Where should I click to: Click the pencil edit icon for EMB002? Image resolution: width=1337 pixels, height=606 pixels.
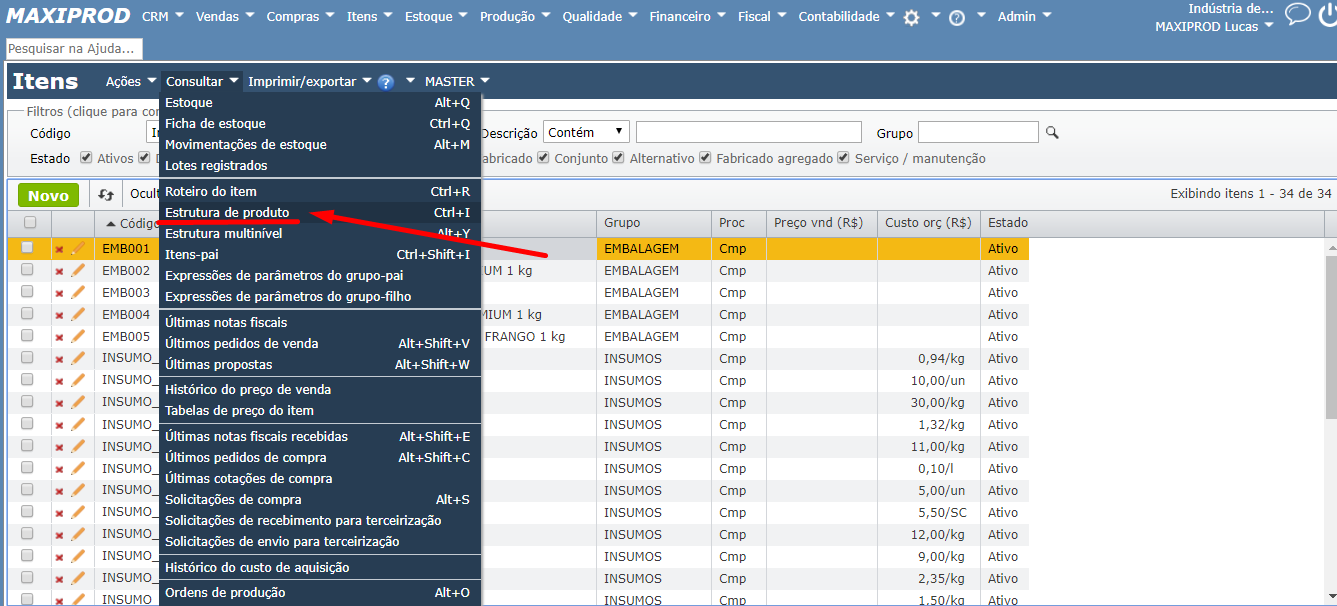tap(78, 270)
